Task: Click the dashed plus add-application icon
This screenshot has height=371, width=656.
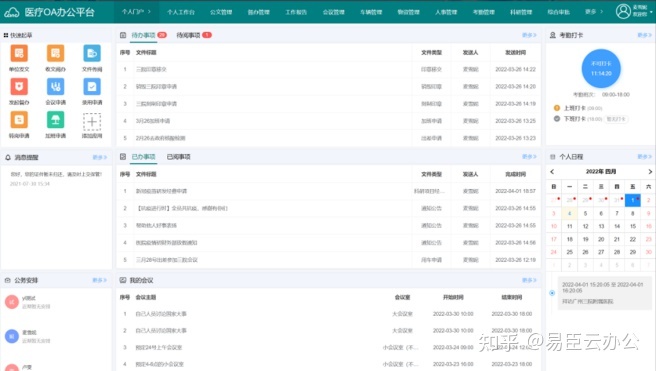Action: pos(92,122)
